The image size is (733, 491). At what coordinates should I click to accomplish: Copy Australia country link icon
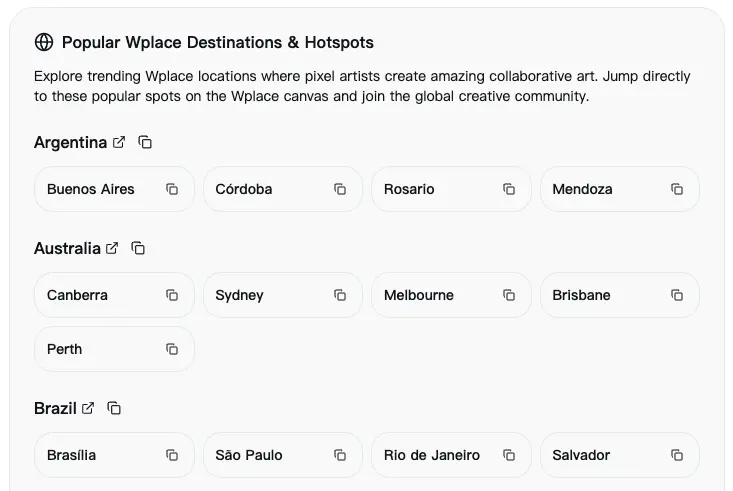click(138, 248)
